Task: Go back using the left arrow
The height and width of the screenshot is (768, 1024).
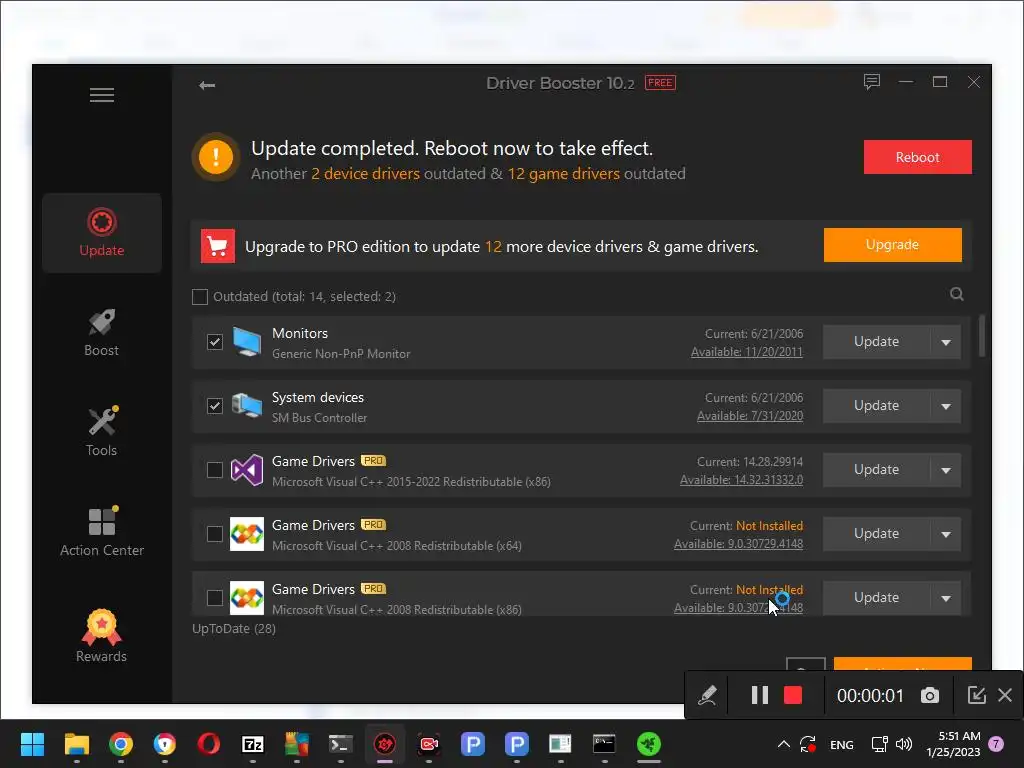Action: [207, 86]
